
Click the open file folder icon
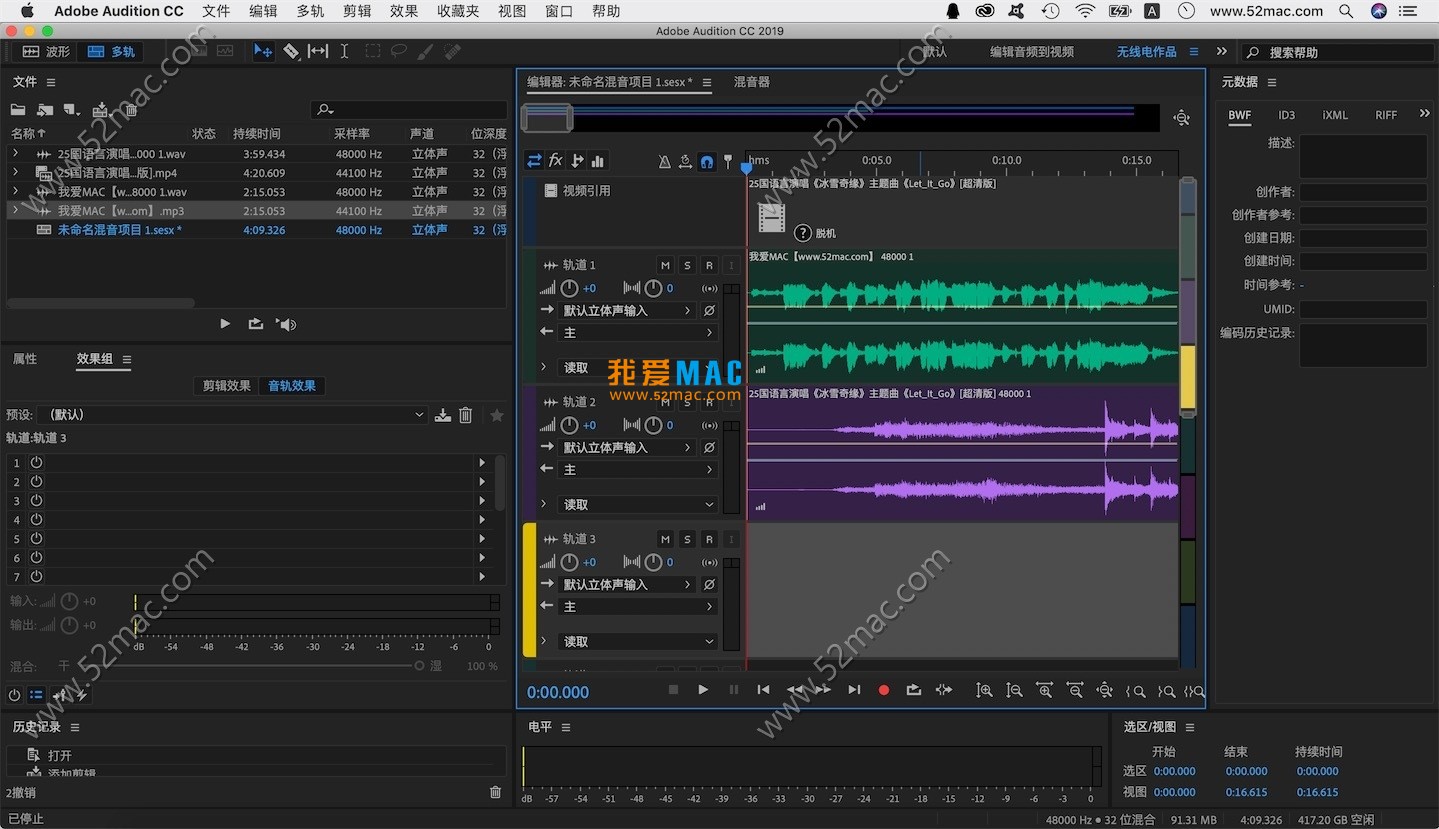[18, 110]
